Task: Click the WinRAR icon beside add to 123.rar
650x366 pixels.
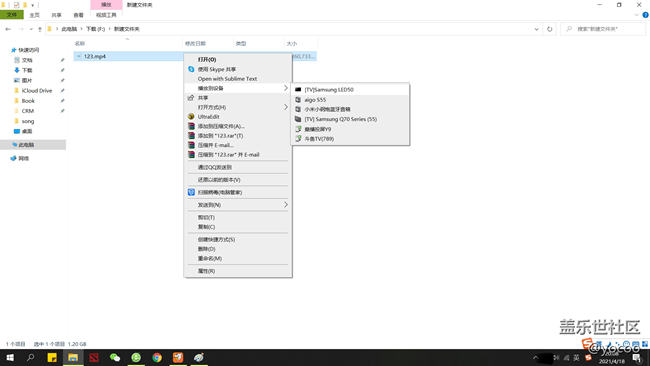Action: pos(191,136)
